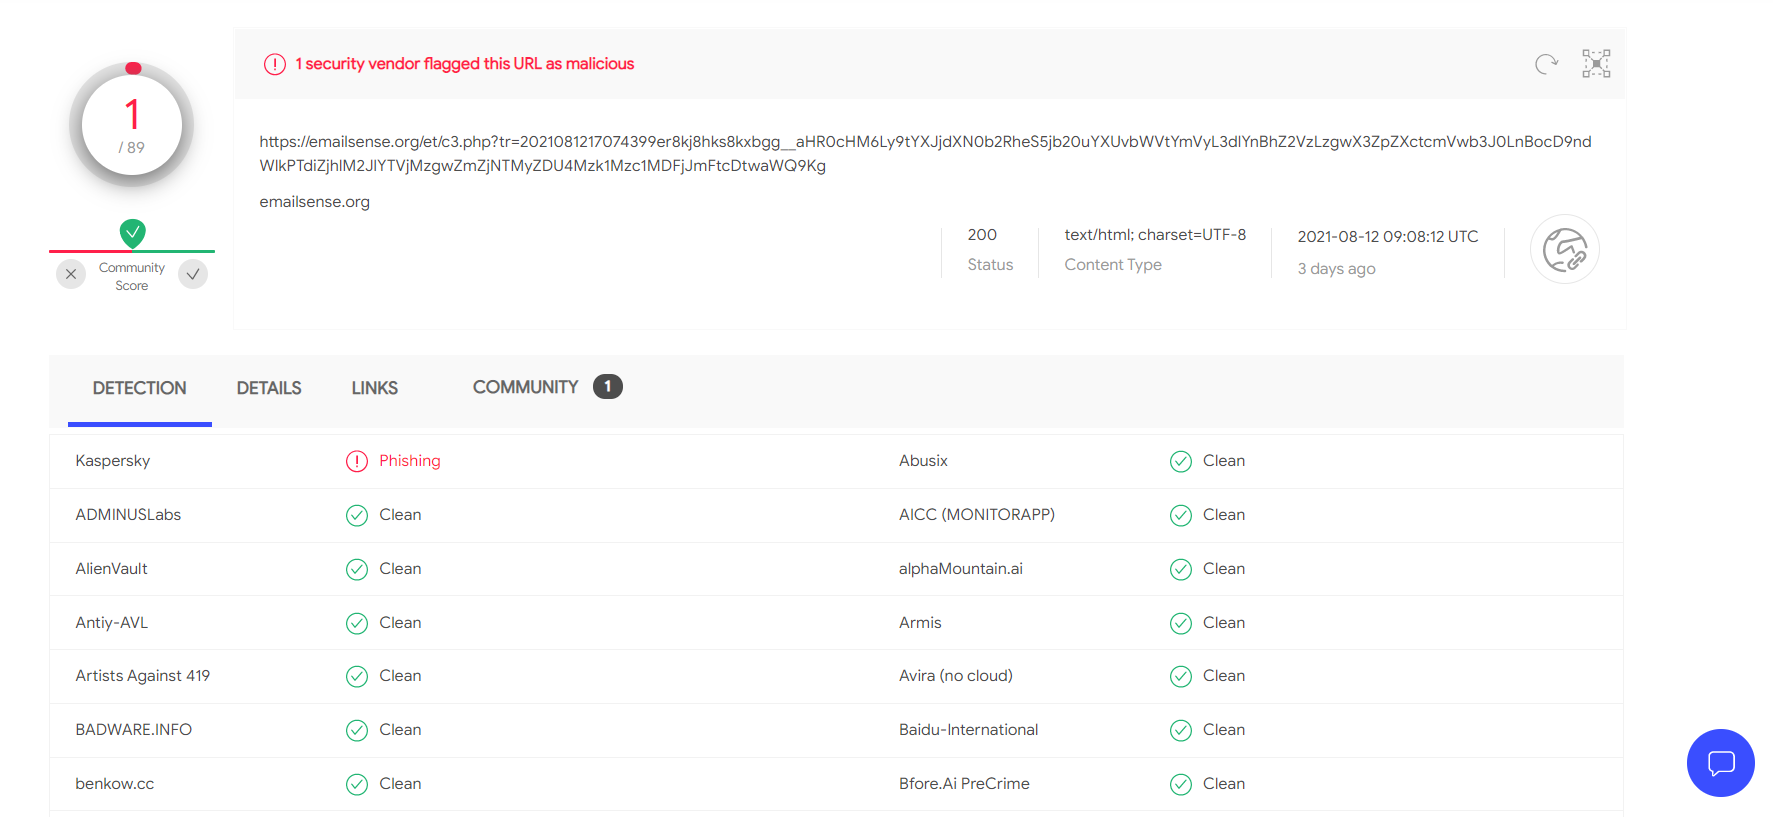Open the chat bubble widget
This screenshot has height=817, width=1773.
[x=1720, y=763]
